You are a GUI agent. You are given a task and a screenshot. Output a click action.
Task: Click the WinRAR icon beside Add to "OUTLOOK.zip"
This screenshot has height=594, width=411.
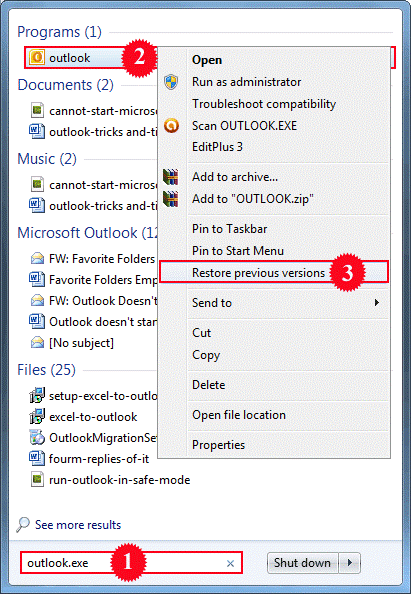171,199
